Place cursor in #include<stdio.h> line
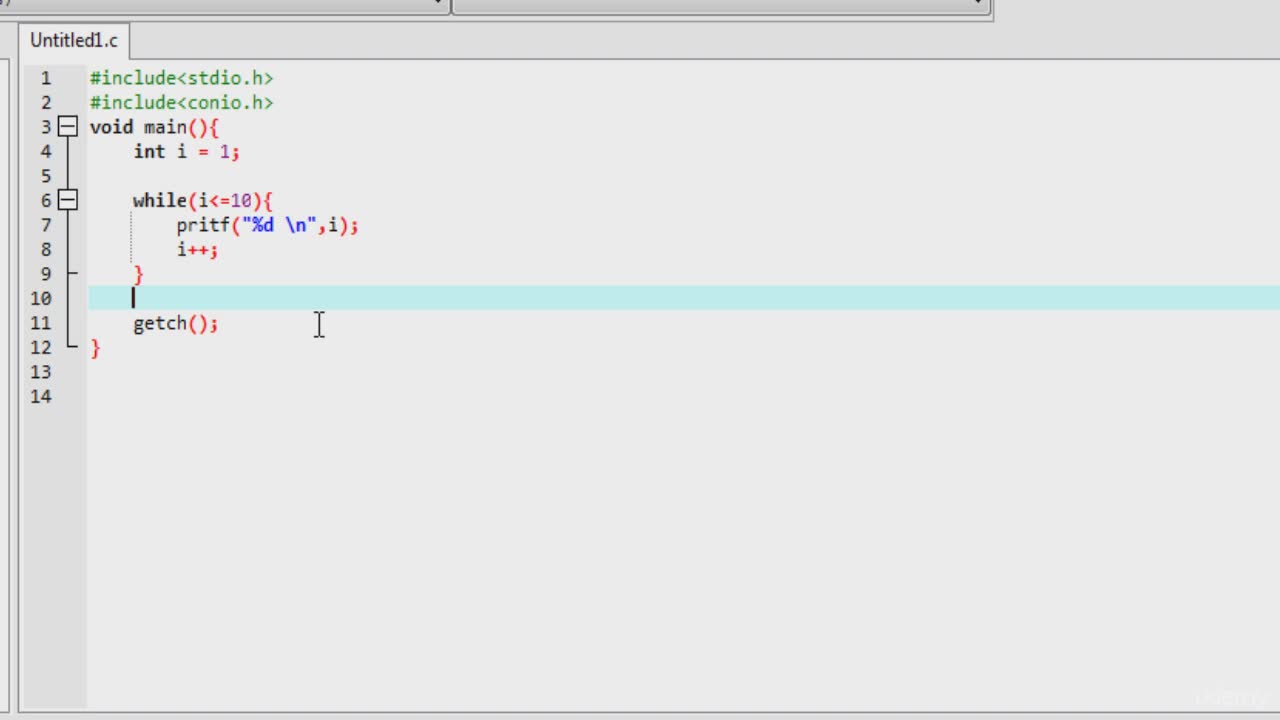Image resolution: width=1280 pixels, height=720 pixels. [181, 78]
